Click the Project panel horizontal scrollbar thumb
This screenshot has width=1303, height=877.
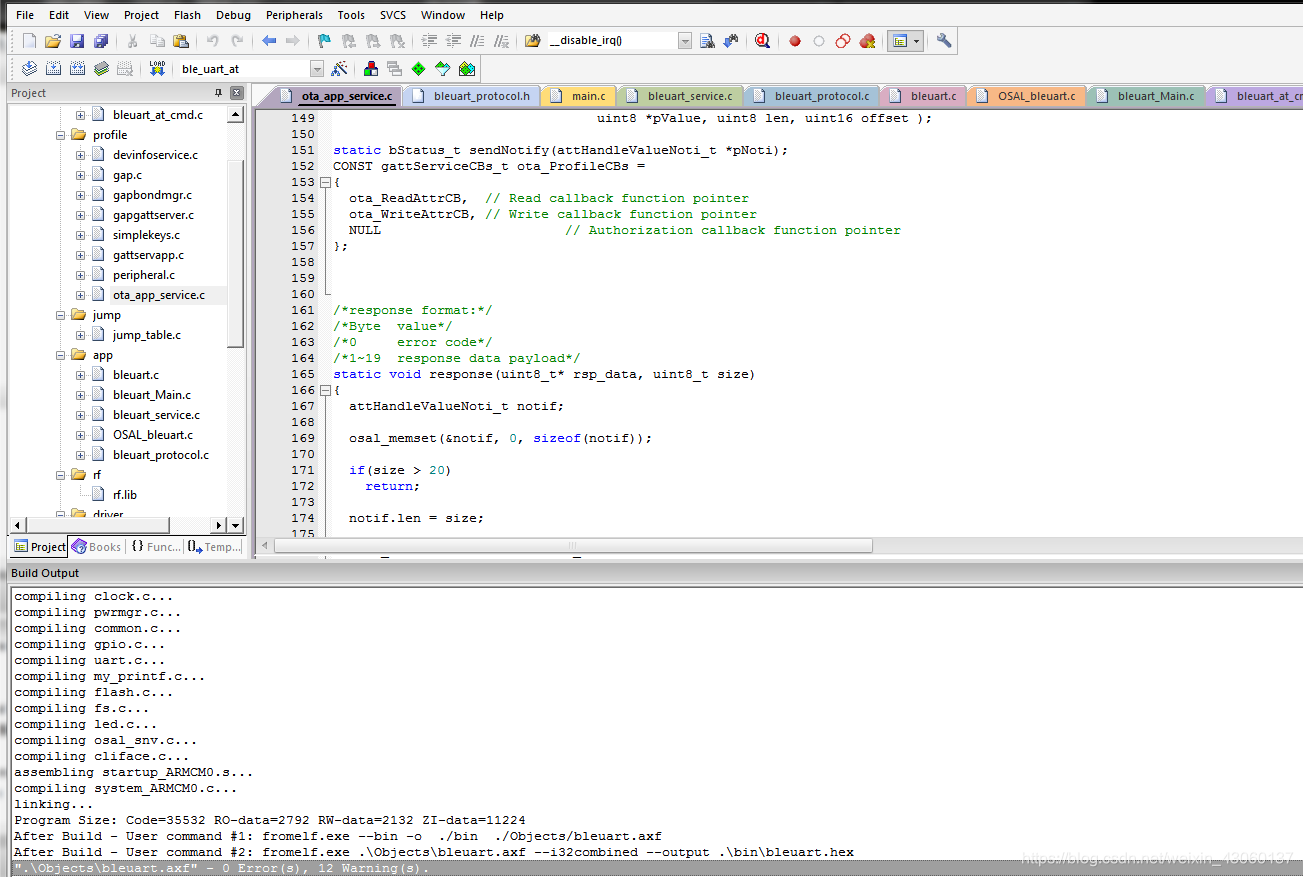click(x=98, y=525)
